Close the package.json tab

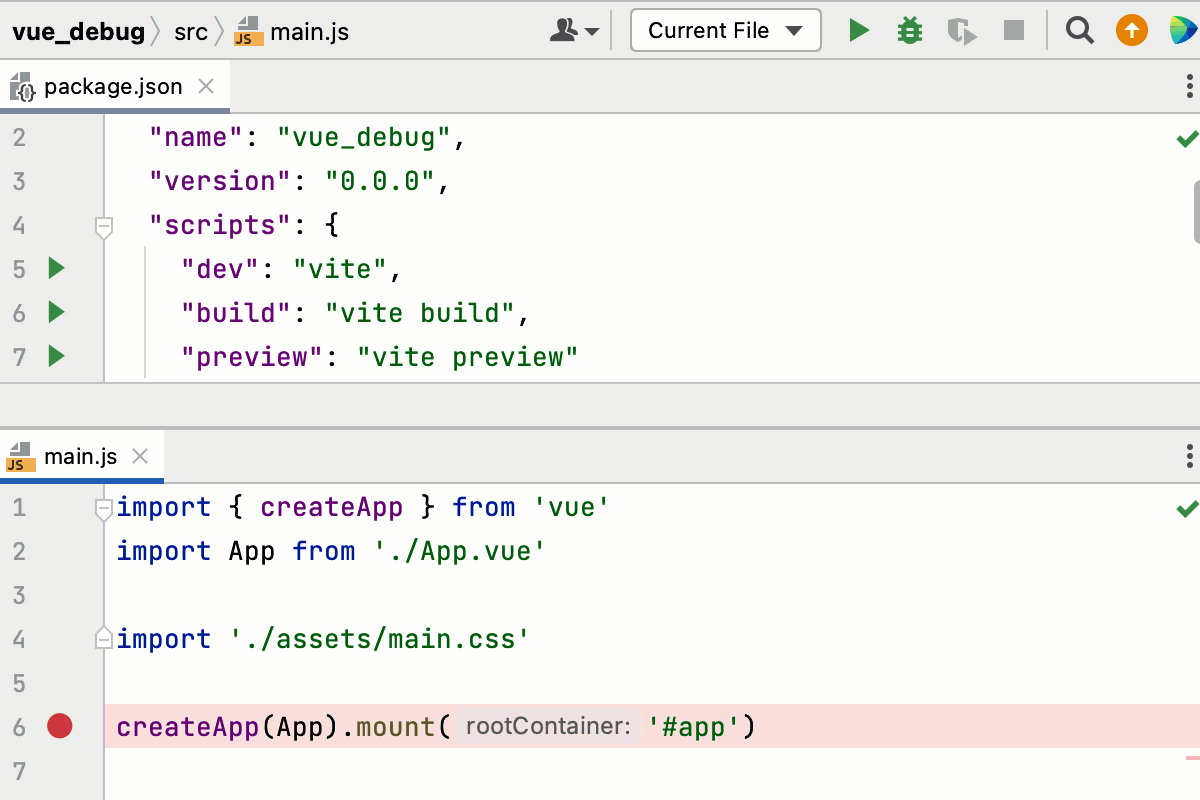point(206,87)
